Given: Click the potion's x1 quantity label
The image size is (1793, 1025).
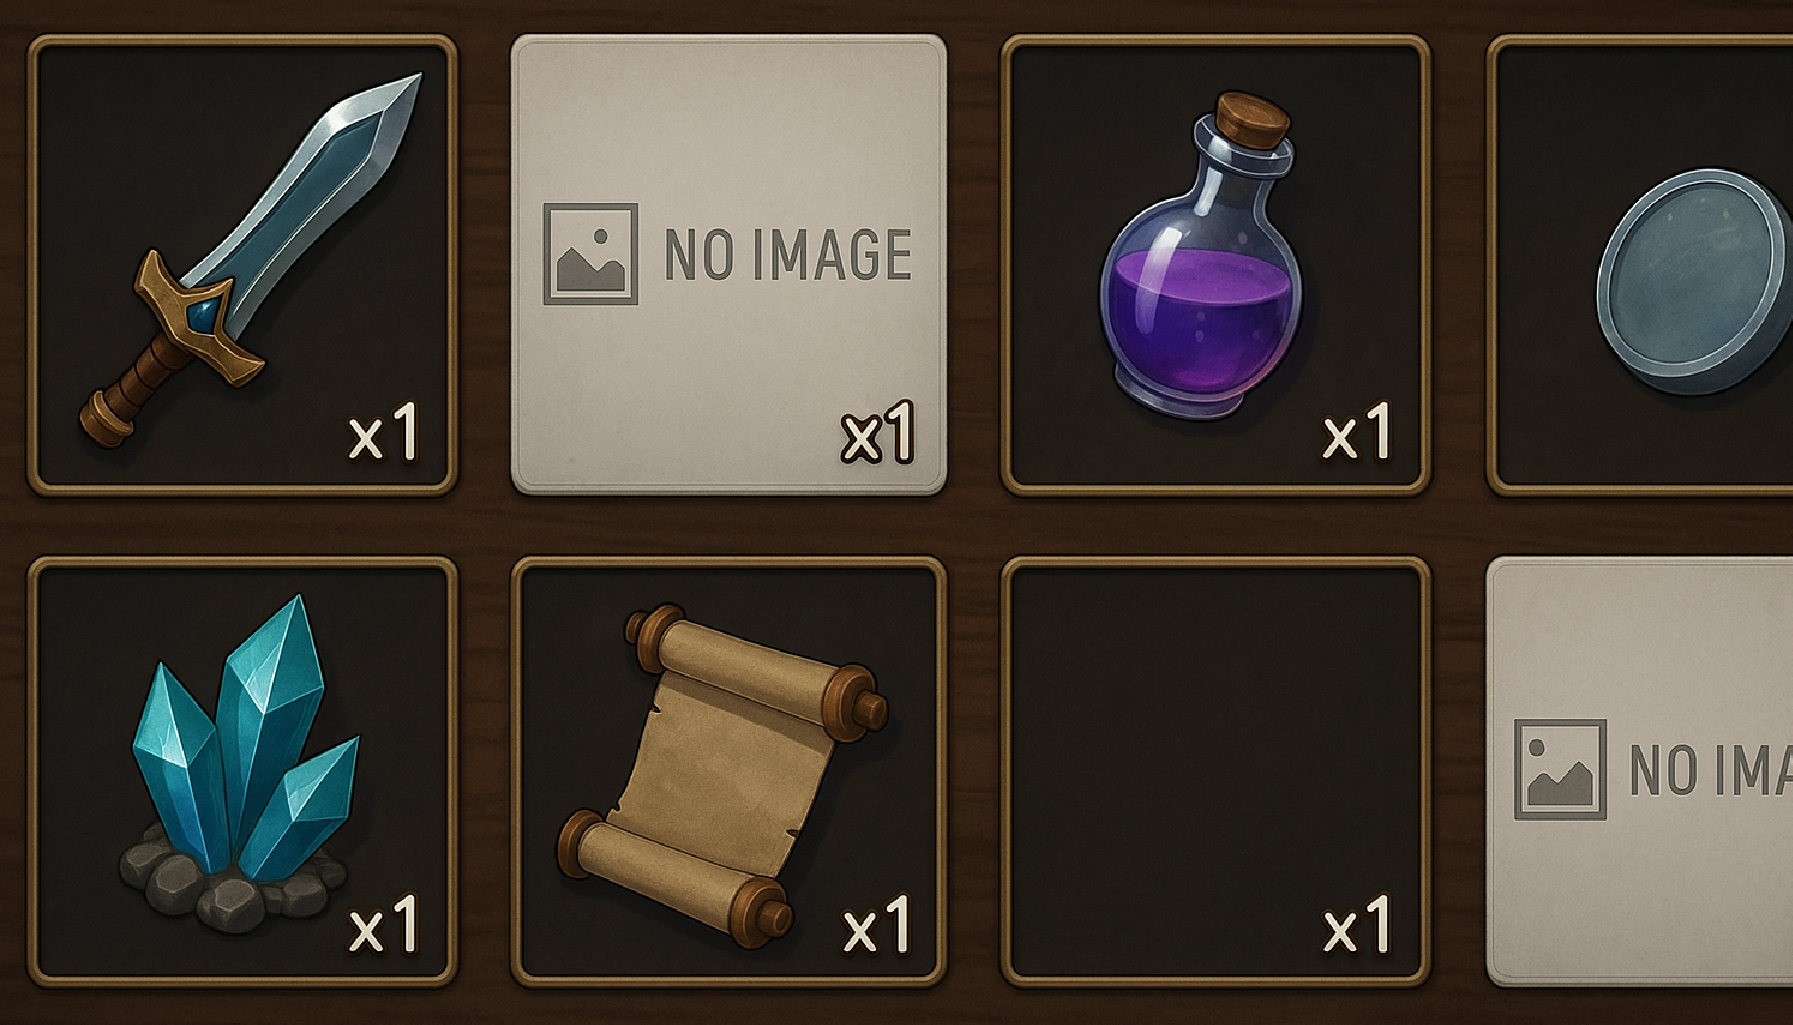Looking at the screenshot, I should [1356, 432].
